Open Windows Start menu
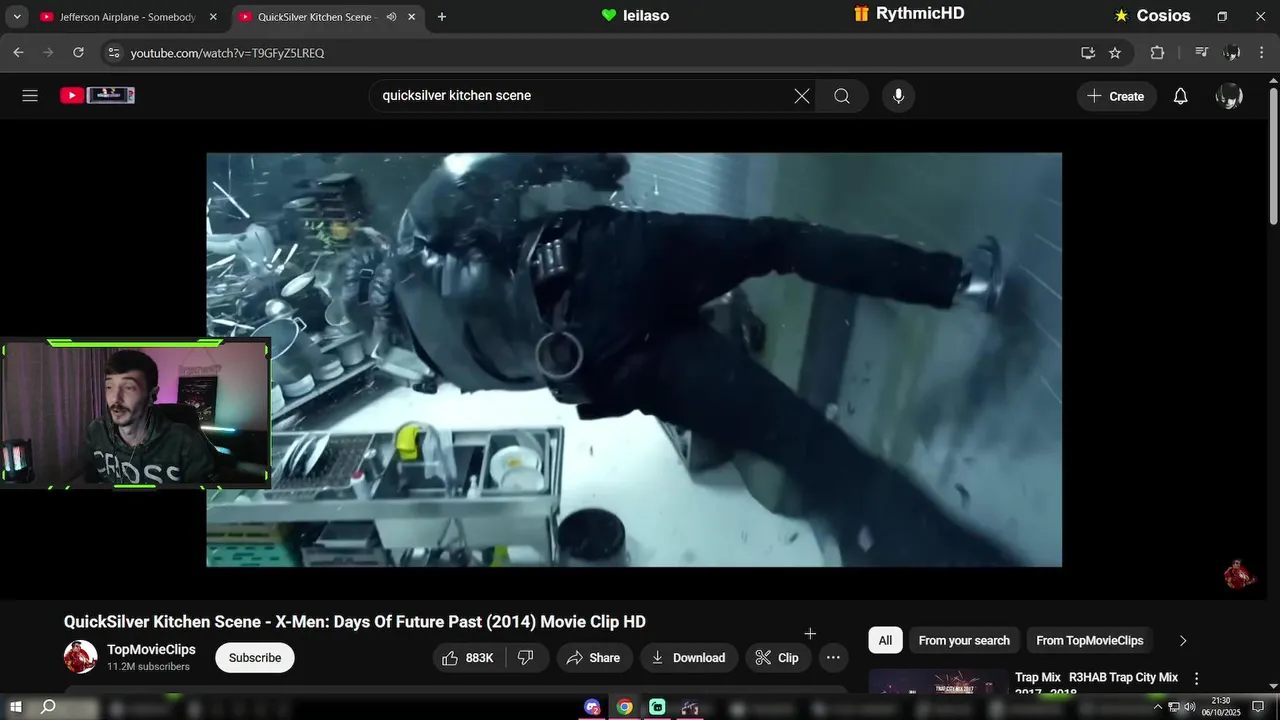The image size is (1280, 720). pos(16,707)
